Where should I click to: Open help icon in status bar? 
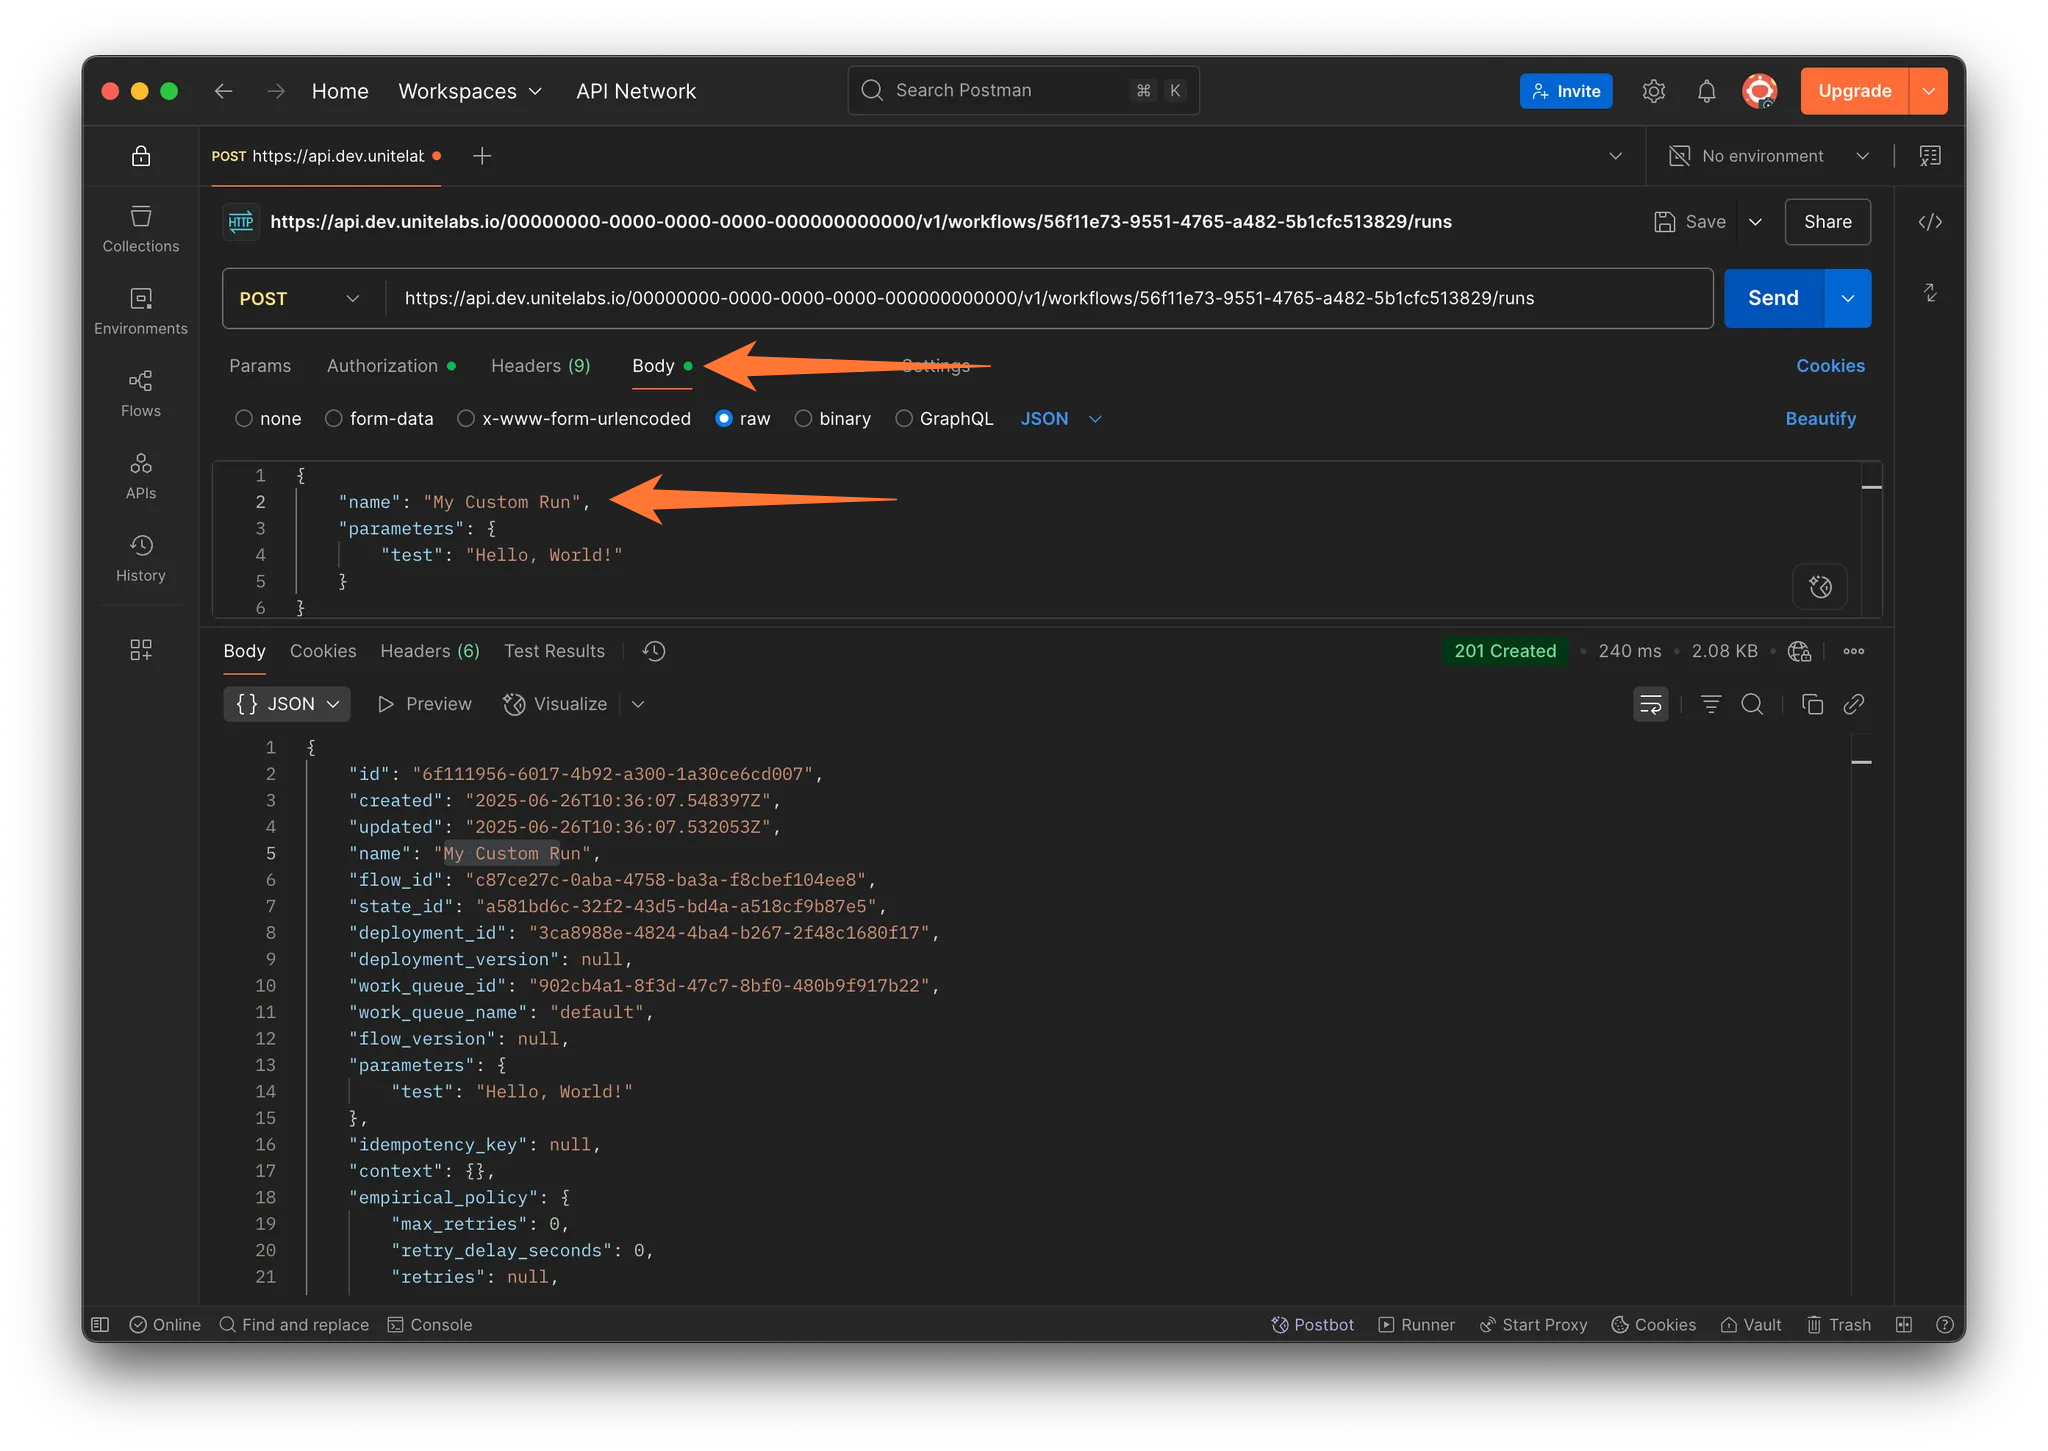[1944, 1324]
